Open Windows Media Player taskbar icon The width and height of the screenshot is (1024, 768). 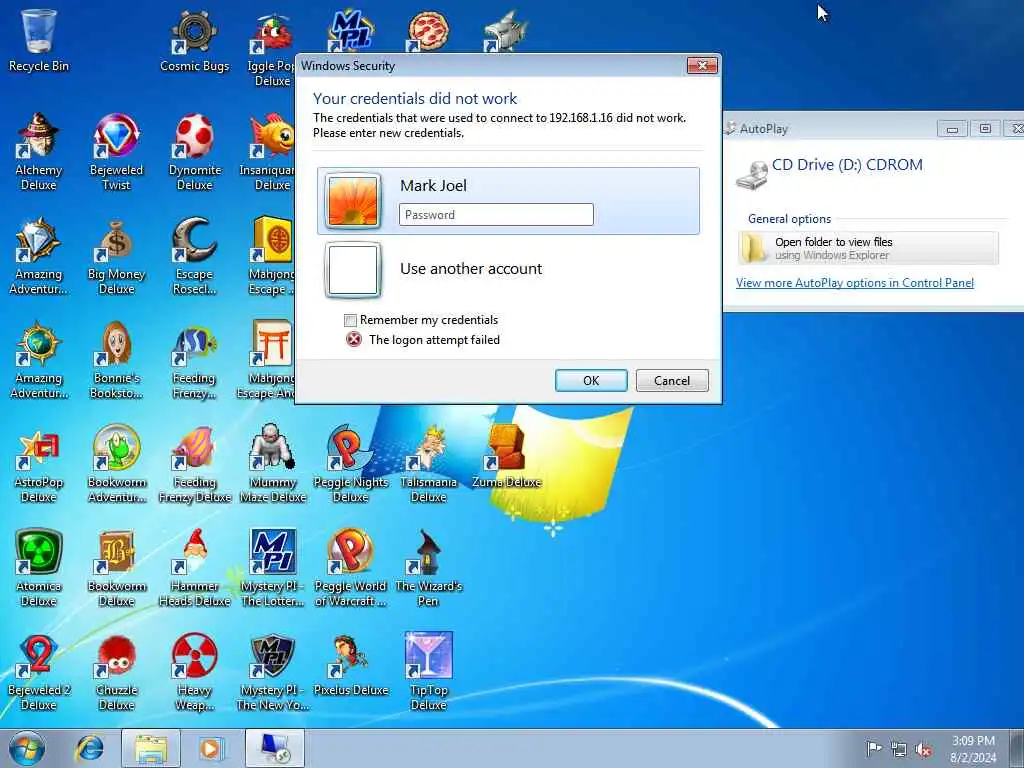[210, 748]
